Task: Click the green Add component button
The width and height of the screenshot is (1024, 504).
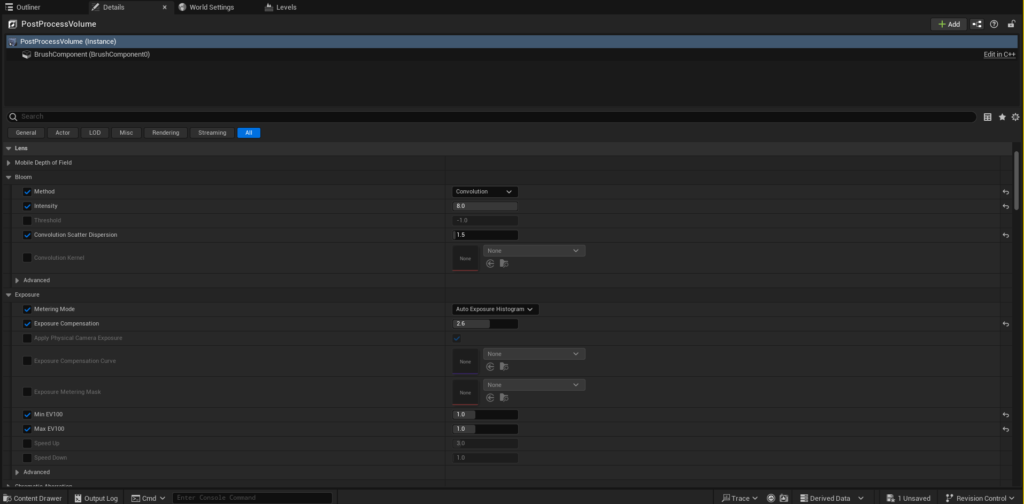Action: [x=948, y=24]
